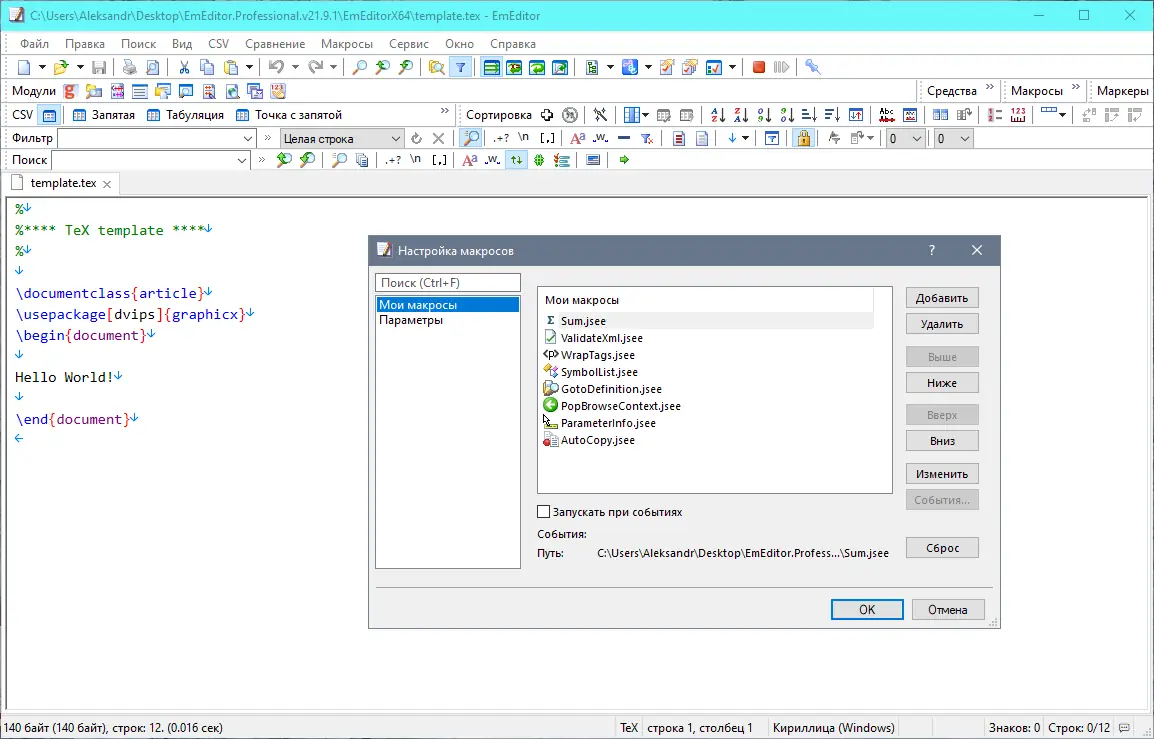Viewport: 1154px width, 739px height.
Task: Click the Print icon in toolbar
Action: (x=130, y=68)
